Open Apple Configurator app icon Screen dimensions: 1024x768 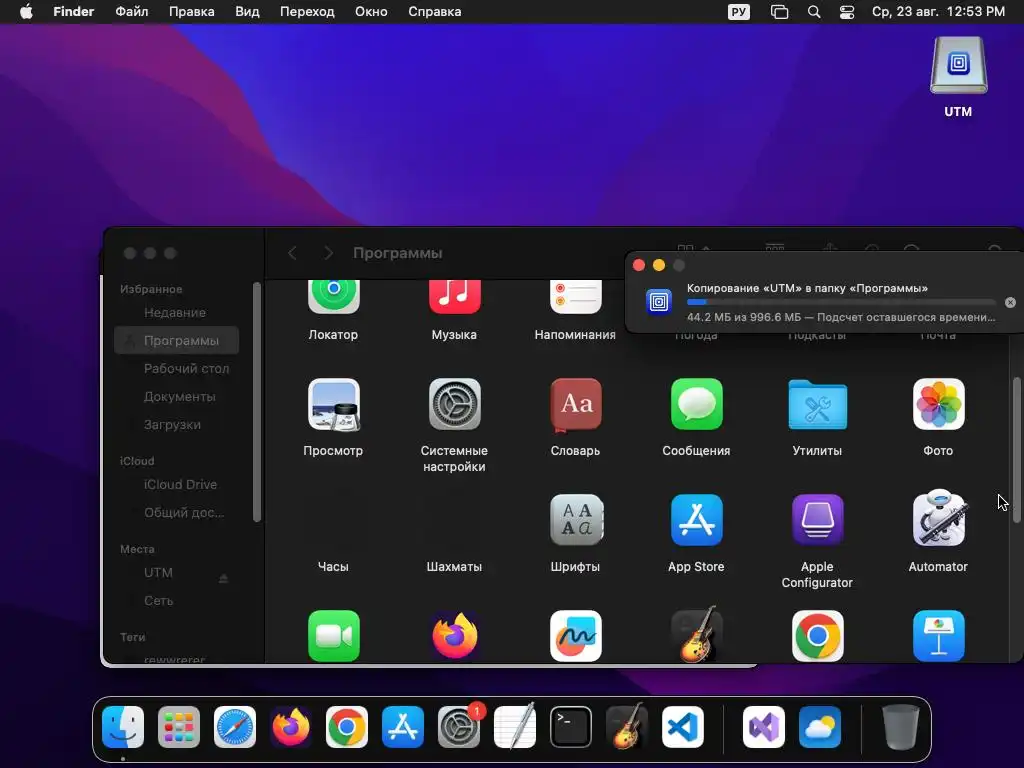pyautogui.click(x=817, y=520)
